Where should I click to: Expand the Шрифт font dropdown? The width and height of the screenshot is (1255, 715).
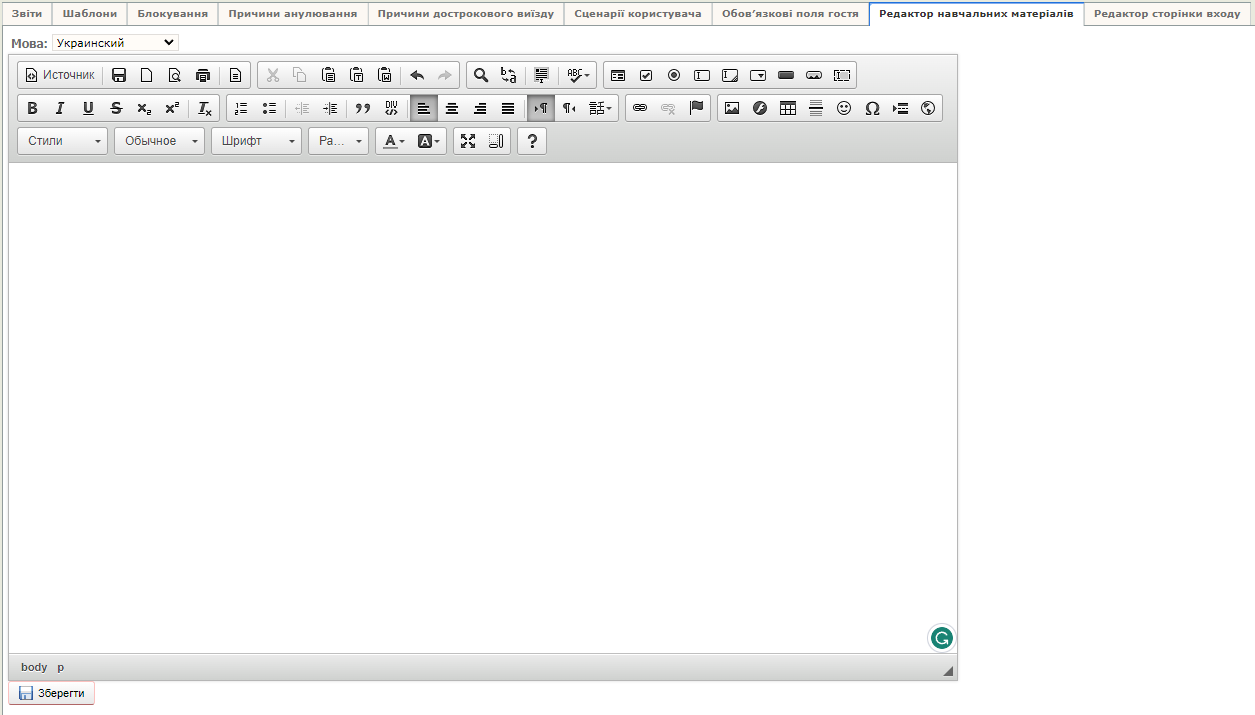(x=256, y=141)
